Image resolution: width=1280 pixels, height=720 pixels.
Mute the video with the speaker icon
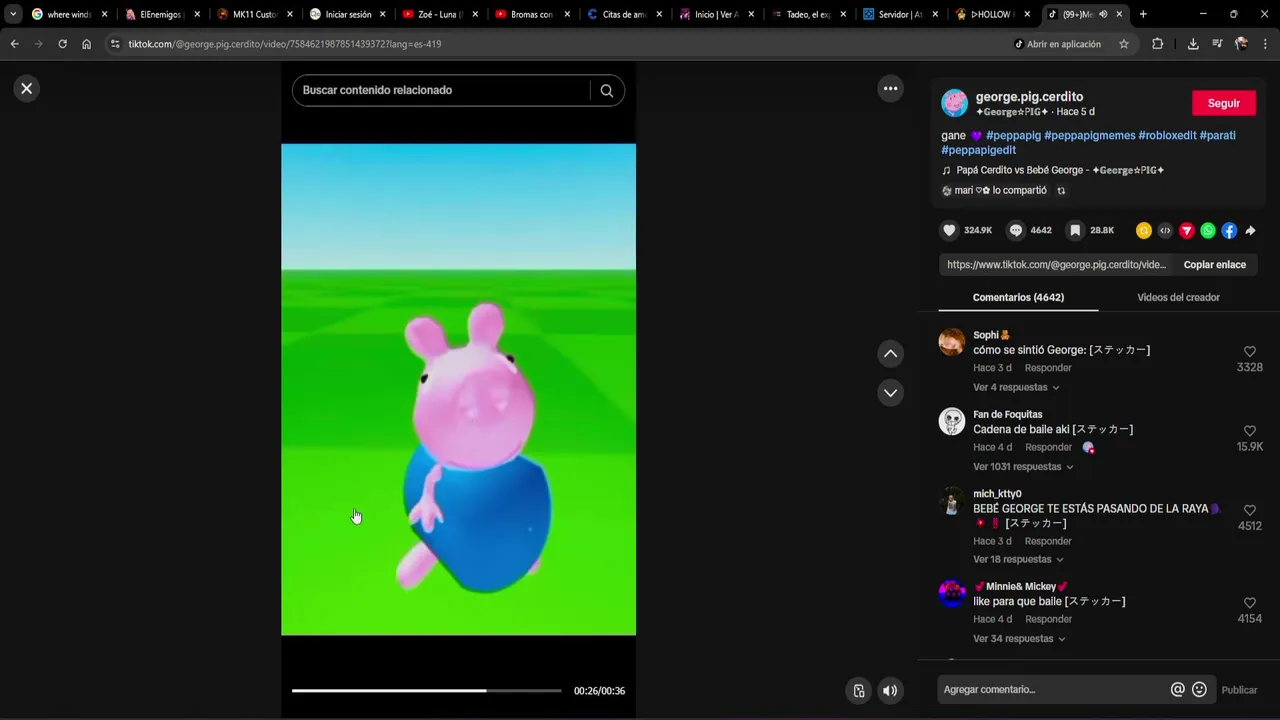[x=890, y=690]
